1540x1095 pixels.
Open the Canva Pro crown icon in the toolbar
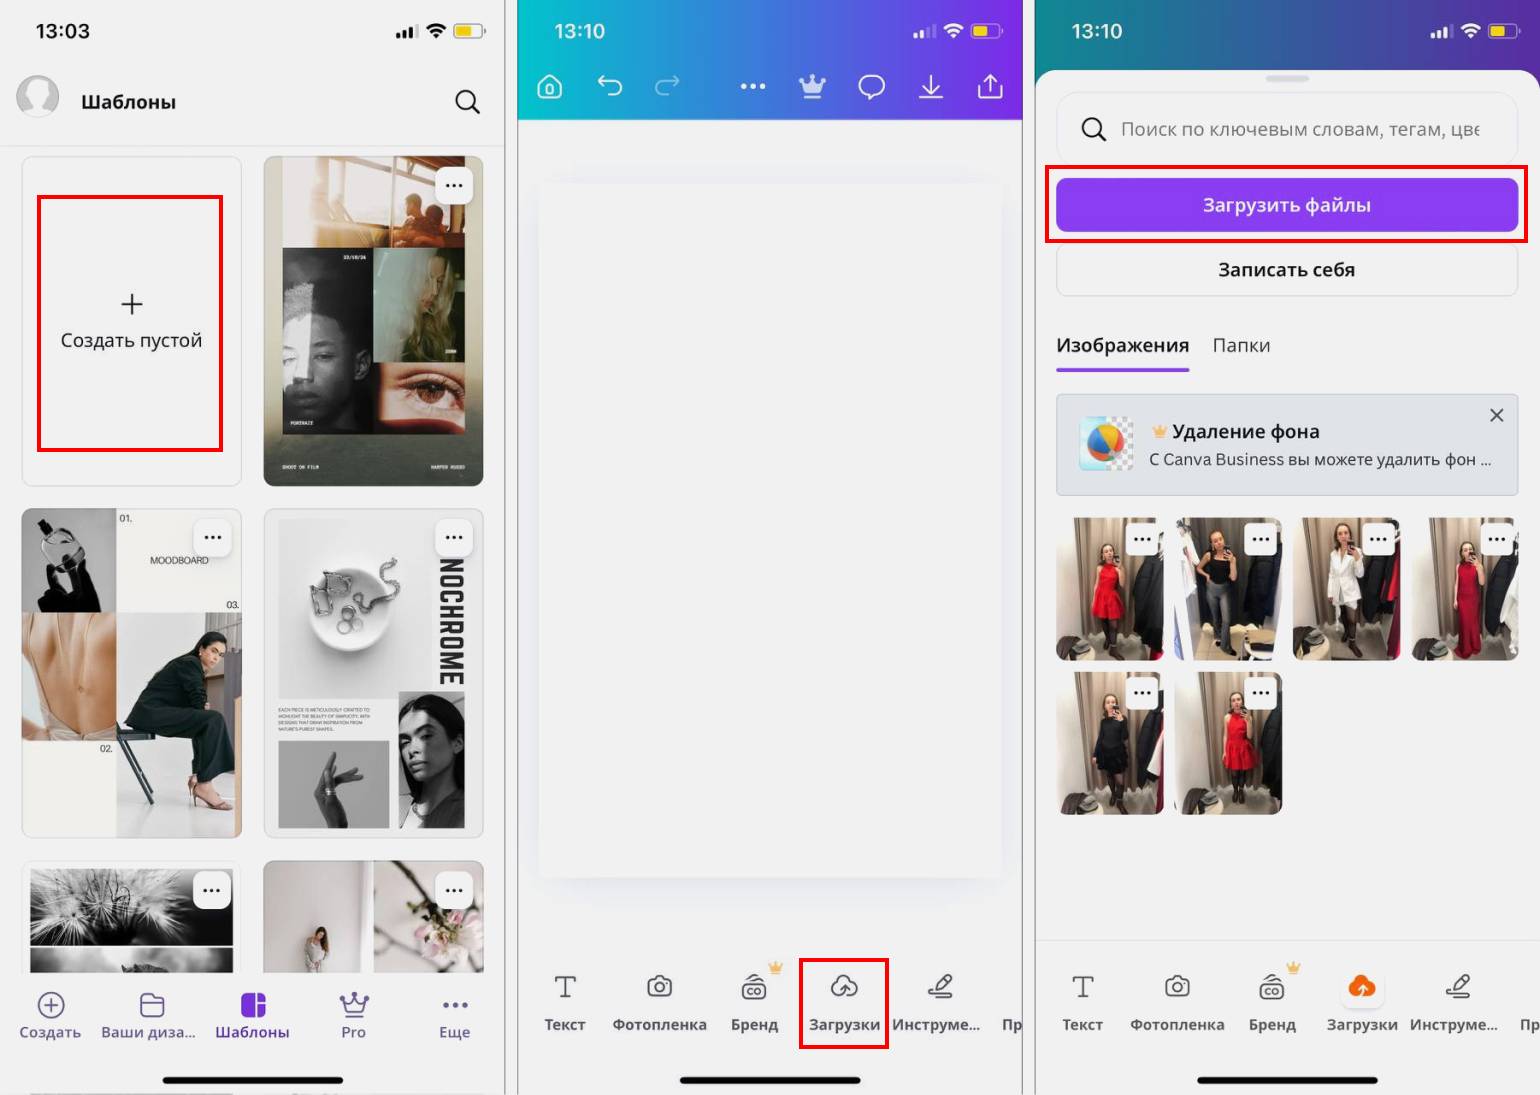tap(812, 87)
